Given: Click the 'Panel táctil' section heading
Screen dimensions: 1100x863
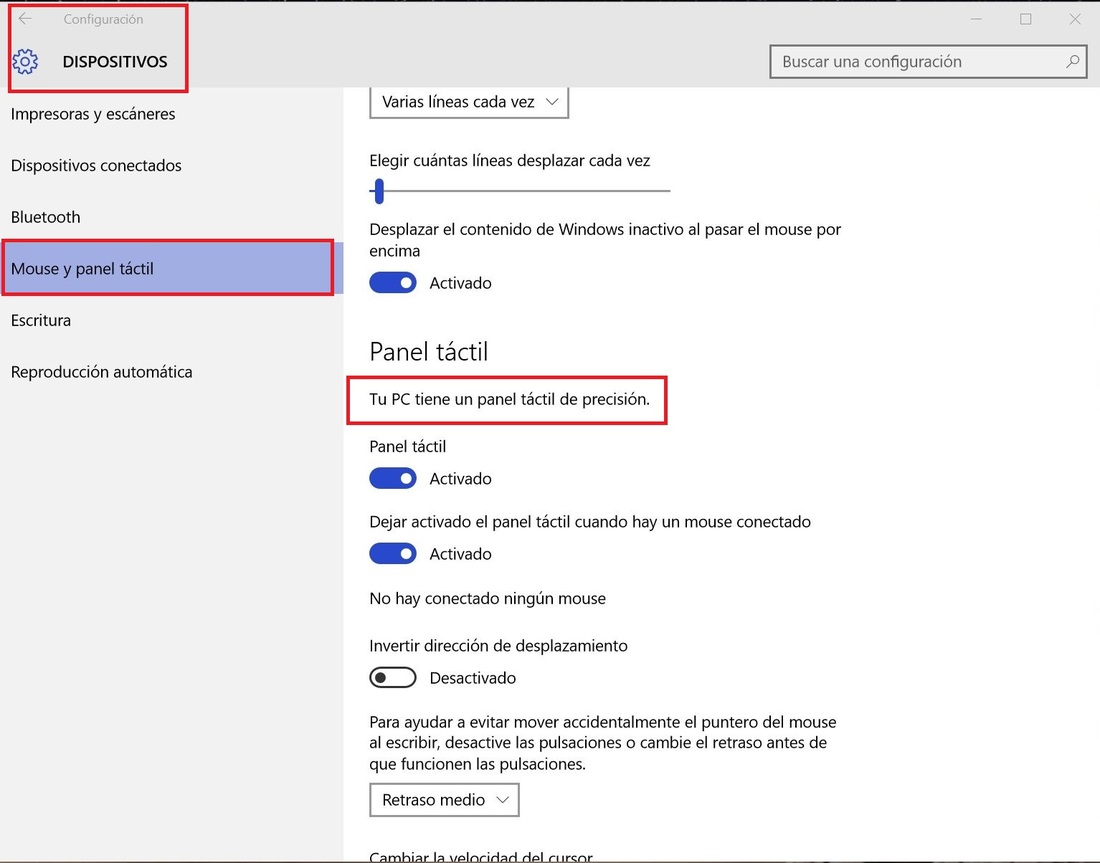Looking at the screenshot, I should [429, 352].
